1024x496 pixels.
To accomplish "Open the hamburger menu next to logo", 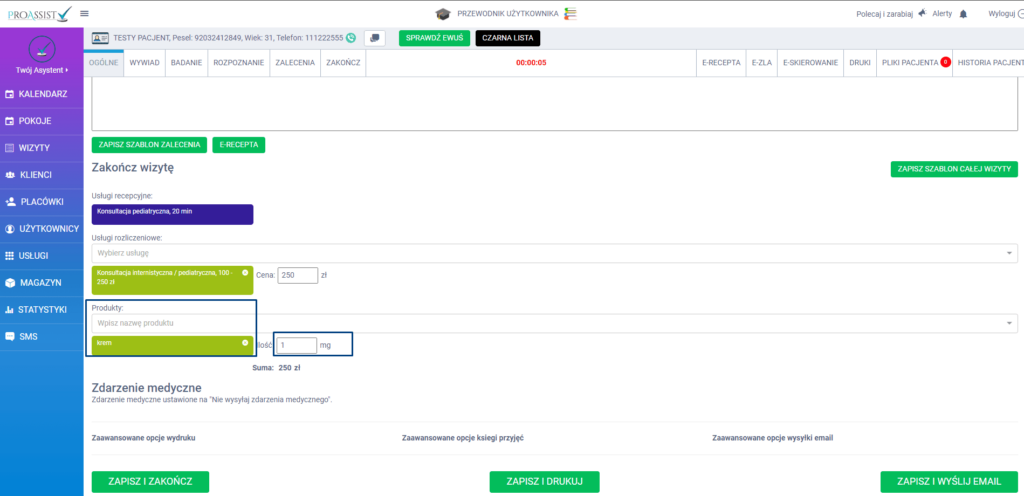I will pyautogui.click(x=84, y=13).
